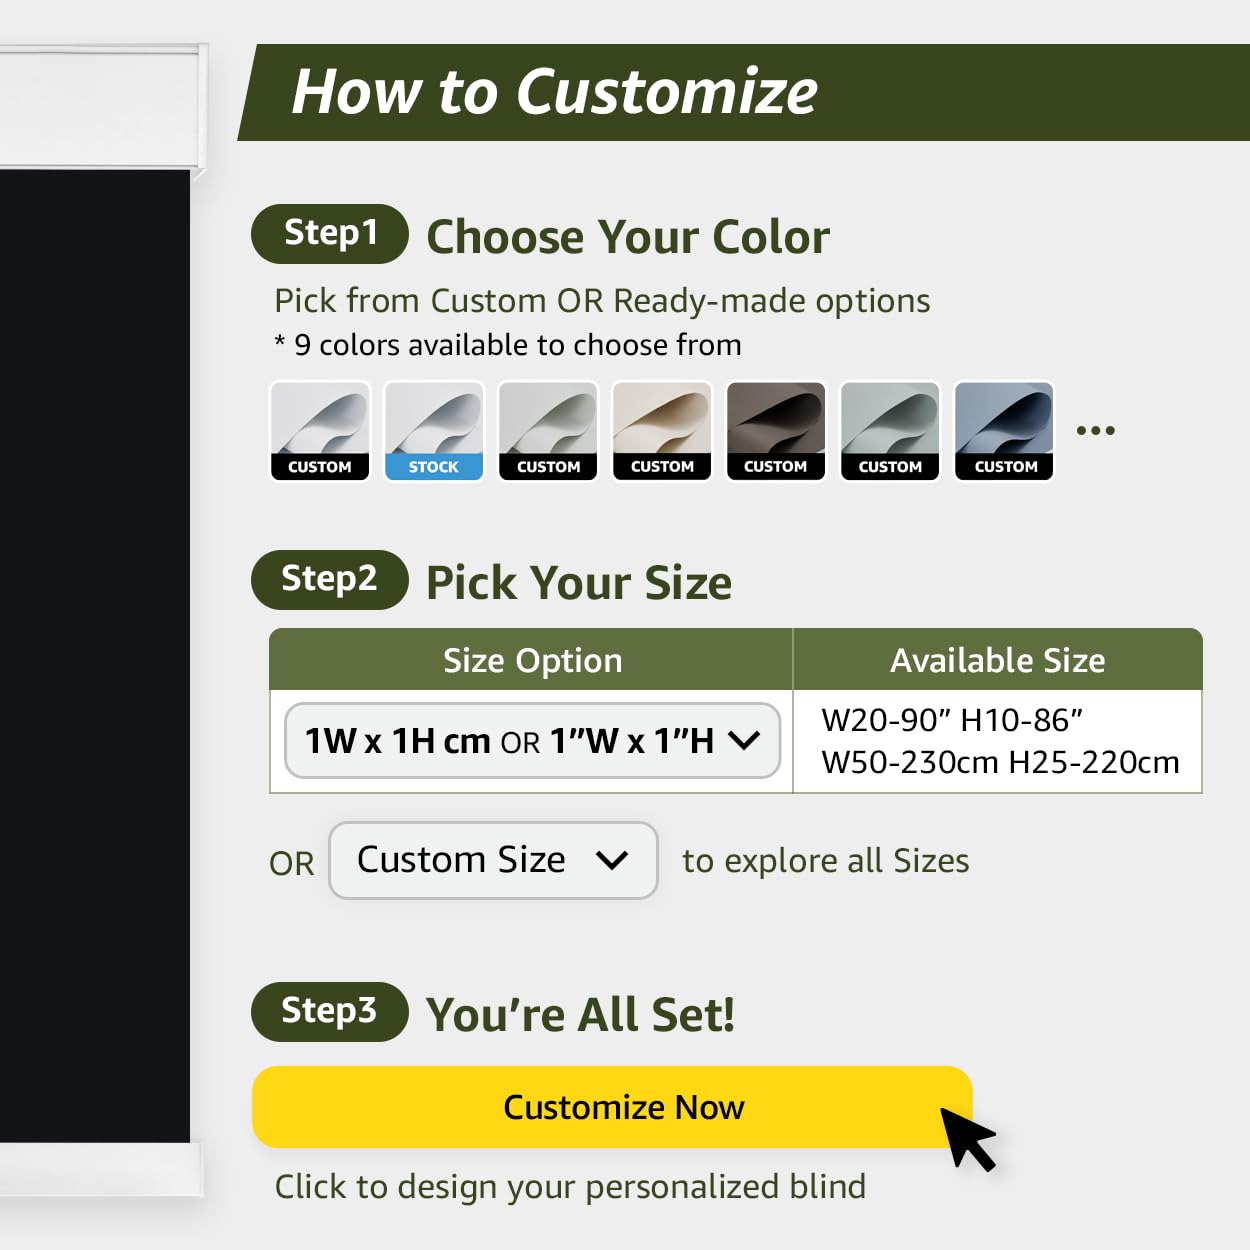Screen dimensions: 1250x1250
Task: Pick the sage green custom swatch
Action: [x=548, y=431]
